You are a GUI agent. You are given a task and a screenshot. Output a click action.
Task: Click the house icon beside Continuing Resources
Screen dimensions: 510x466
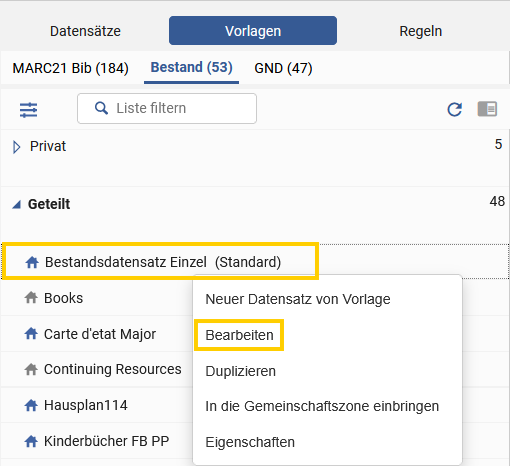coord(31,369)
